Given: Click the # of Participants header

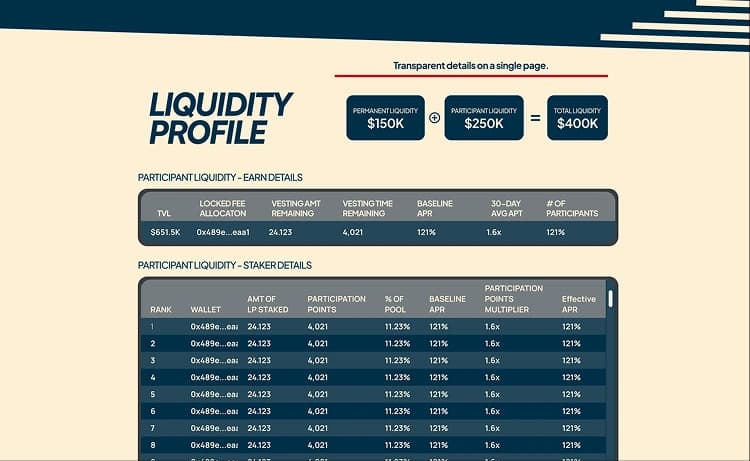Looking at the screenshot, I should click(x=572, y=208).
